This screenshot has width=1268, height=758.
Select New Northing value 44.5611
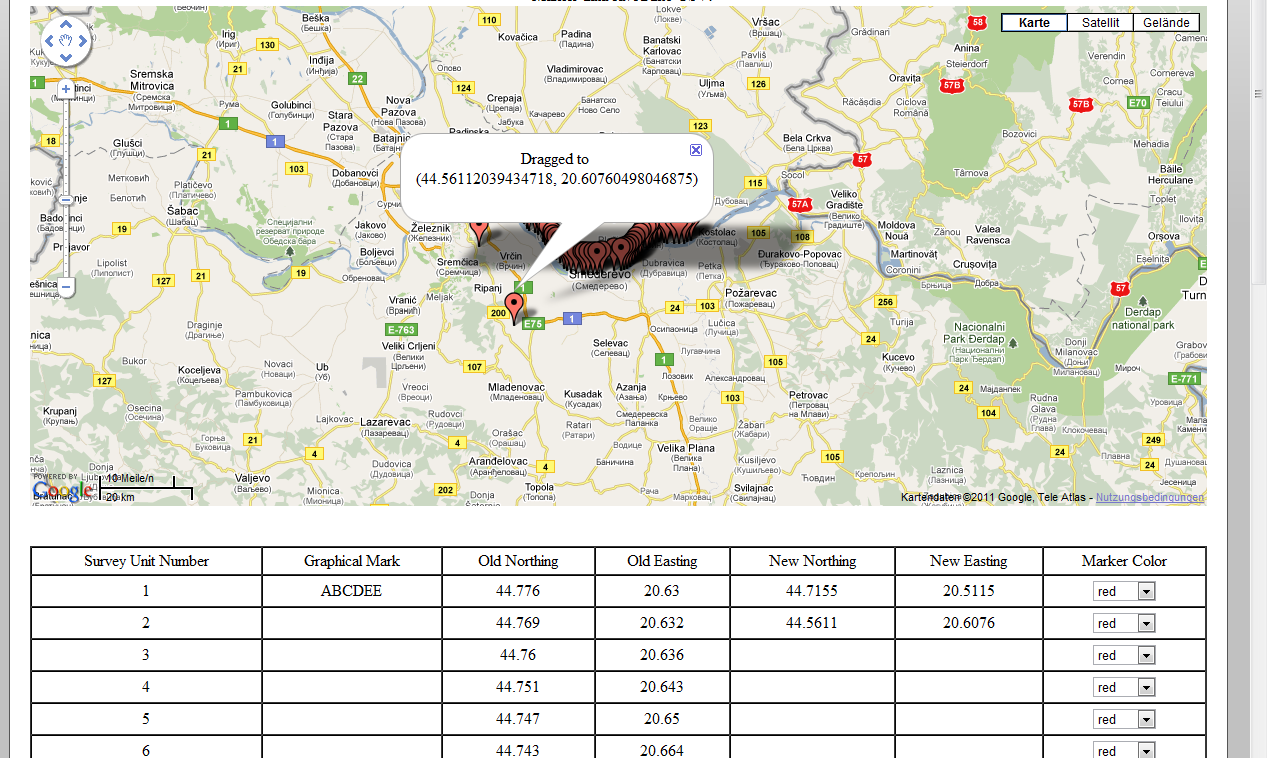pos(812,623)
